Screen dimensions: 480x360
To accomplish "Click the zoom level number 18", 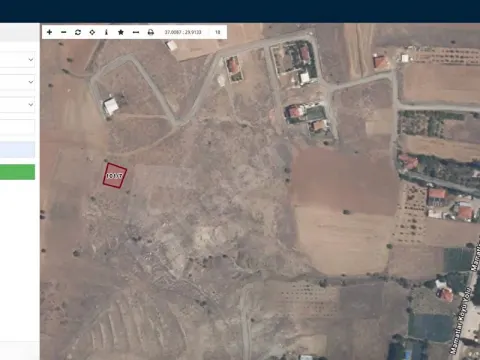I will click(218, 32).
